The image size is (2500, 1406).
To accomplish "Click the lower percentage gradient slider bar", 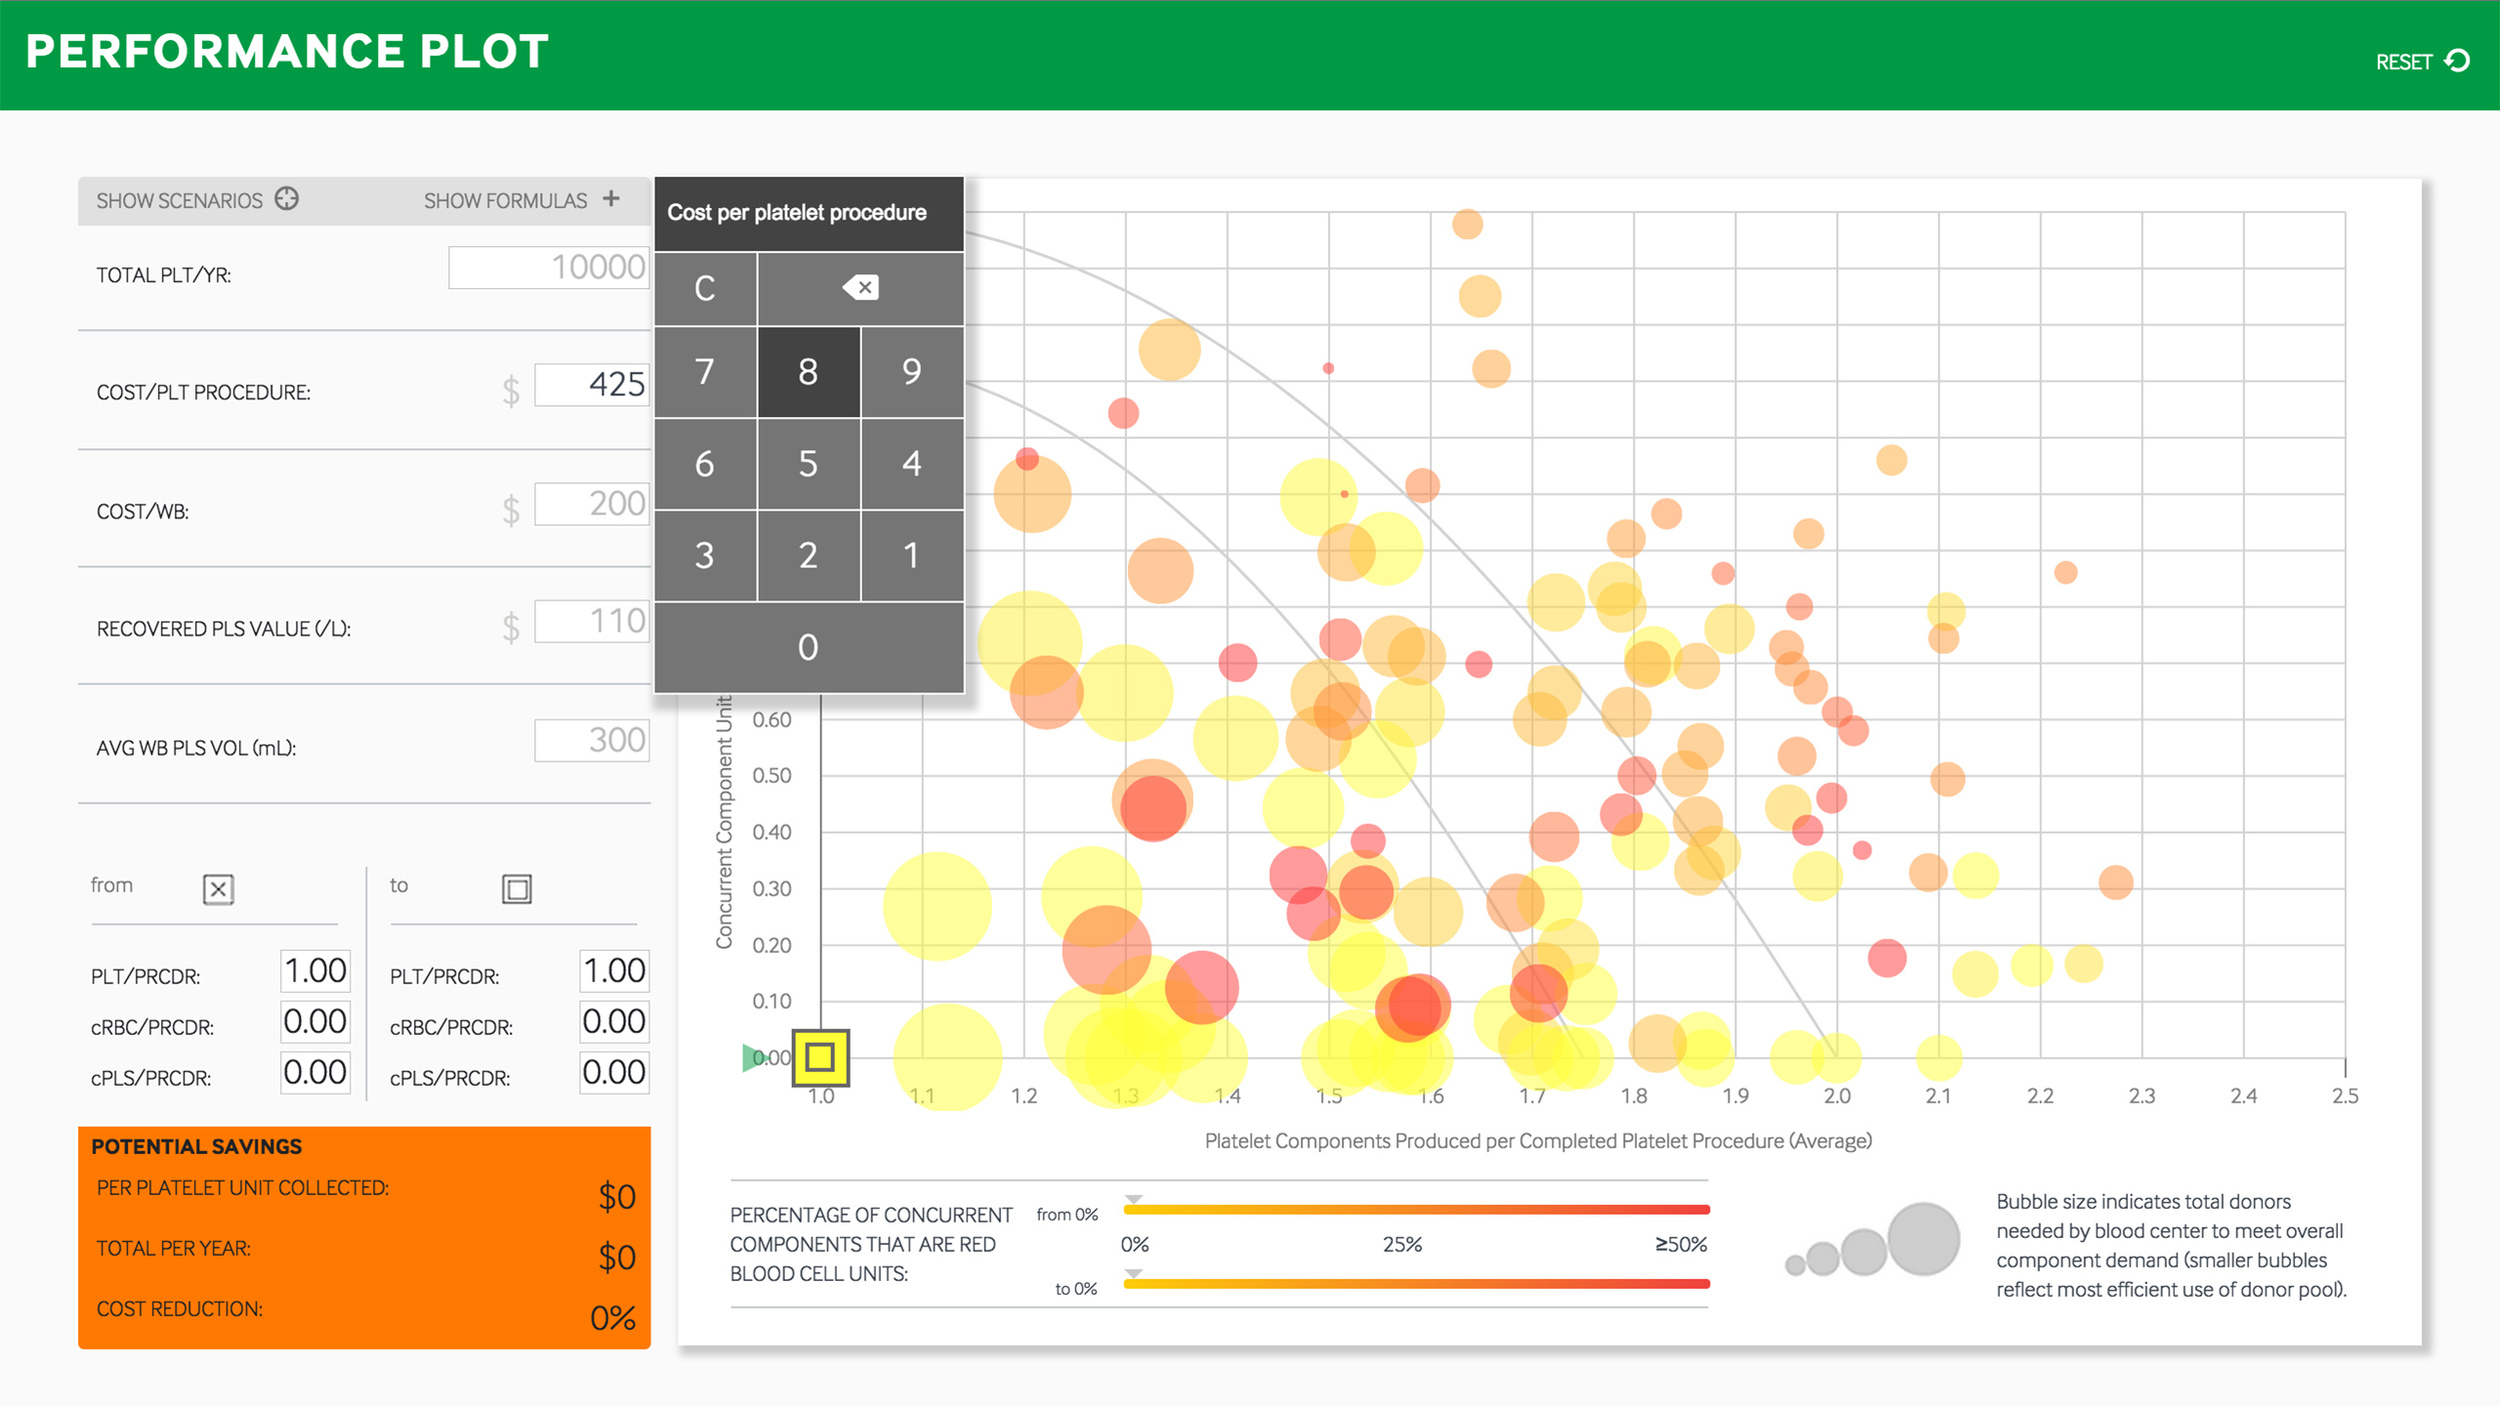I will 1416,1284.
